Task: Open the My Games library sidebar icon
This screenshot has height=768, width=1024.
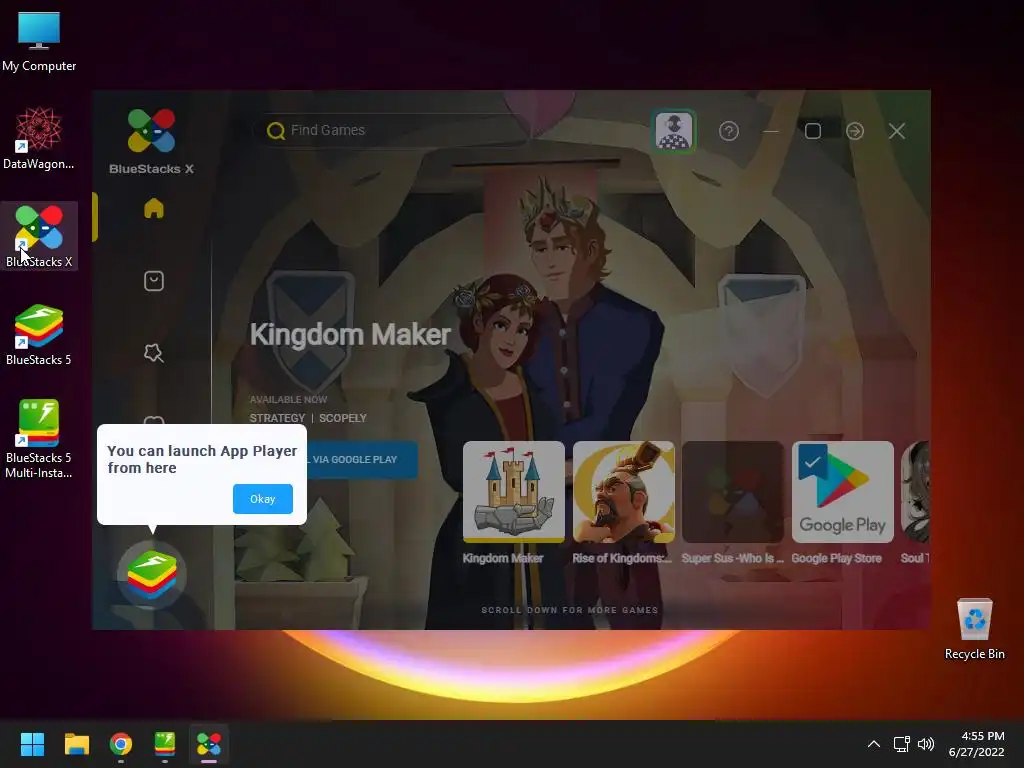Action: click(153, 281)
